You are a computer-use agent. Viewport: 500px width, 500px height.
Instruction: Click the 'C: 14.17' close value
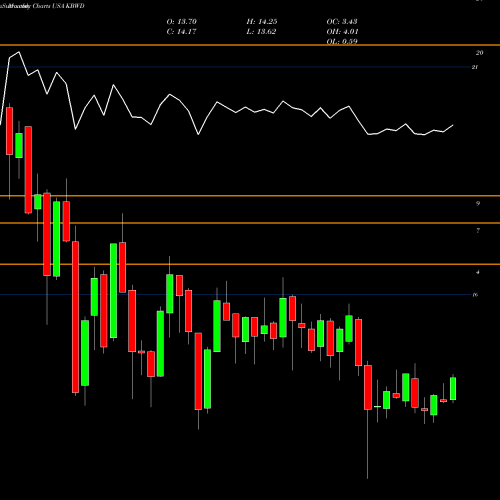[181, 32]
